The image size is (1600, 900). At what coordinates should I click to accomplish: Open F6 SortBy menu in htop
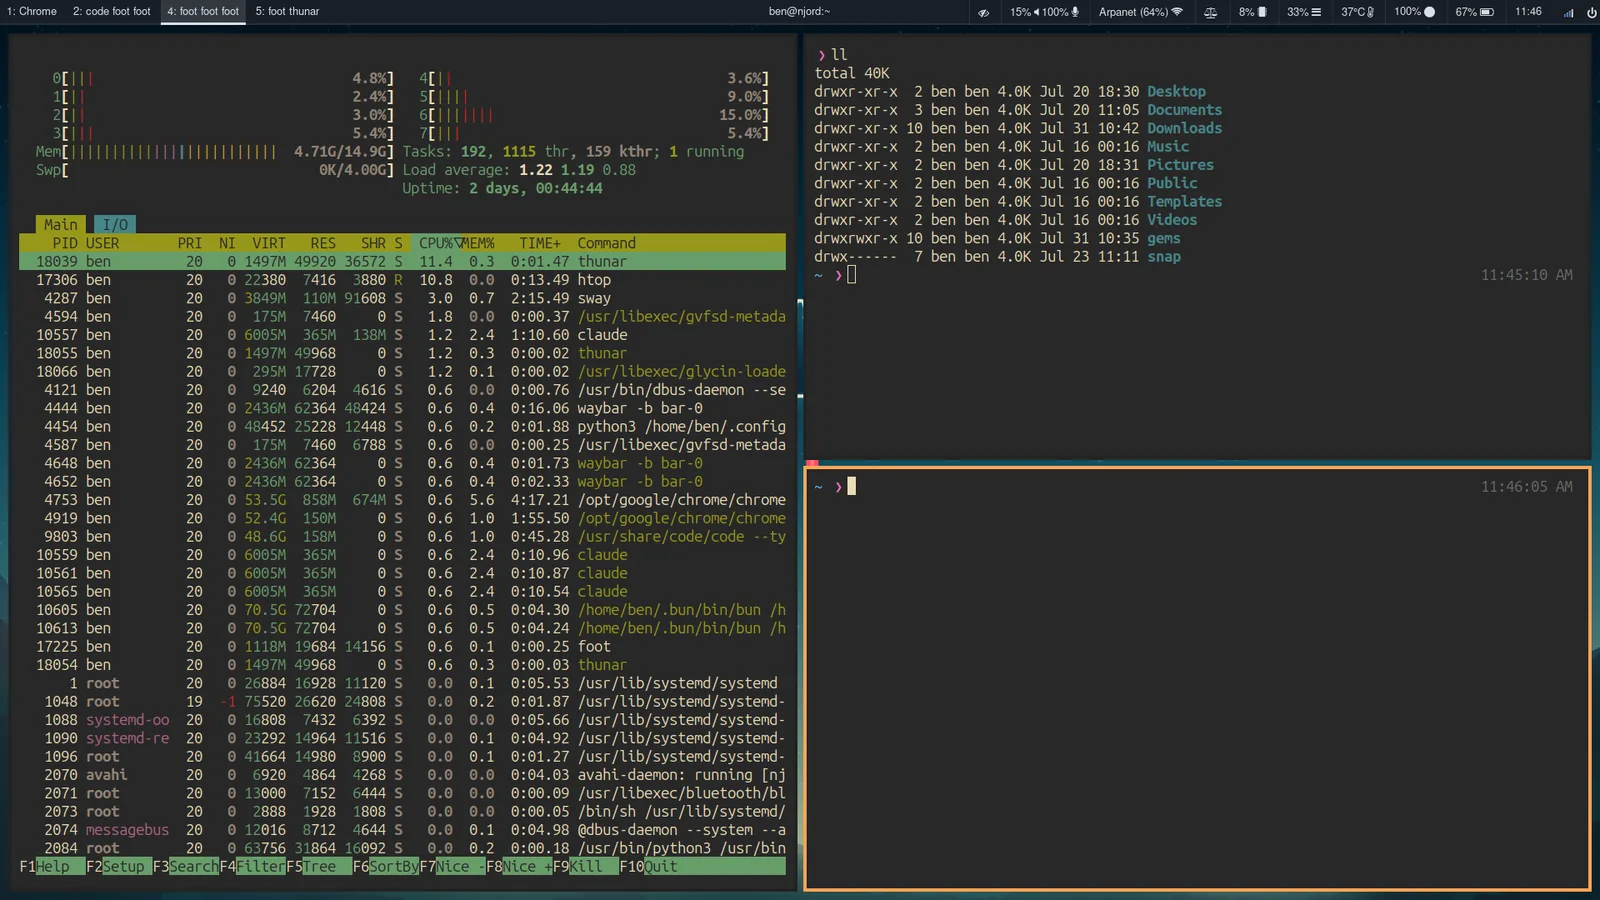[386, 867]
